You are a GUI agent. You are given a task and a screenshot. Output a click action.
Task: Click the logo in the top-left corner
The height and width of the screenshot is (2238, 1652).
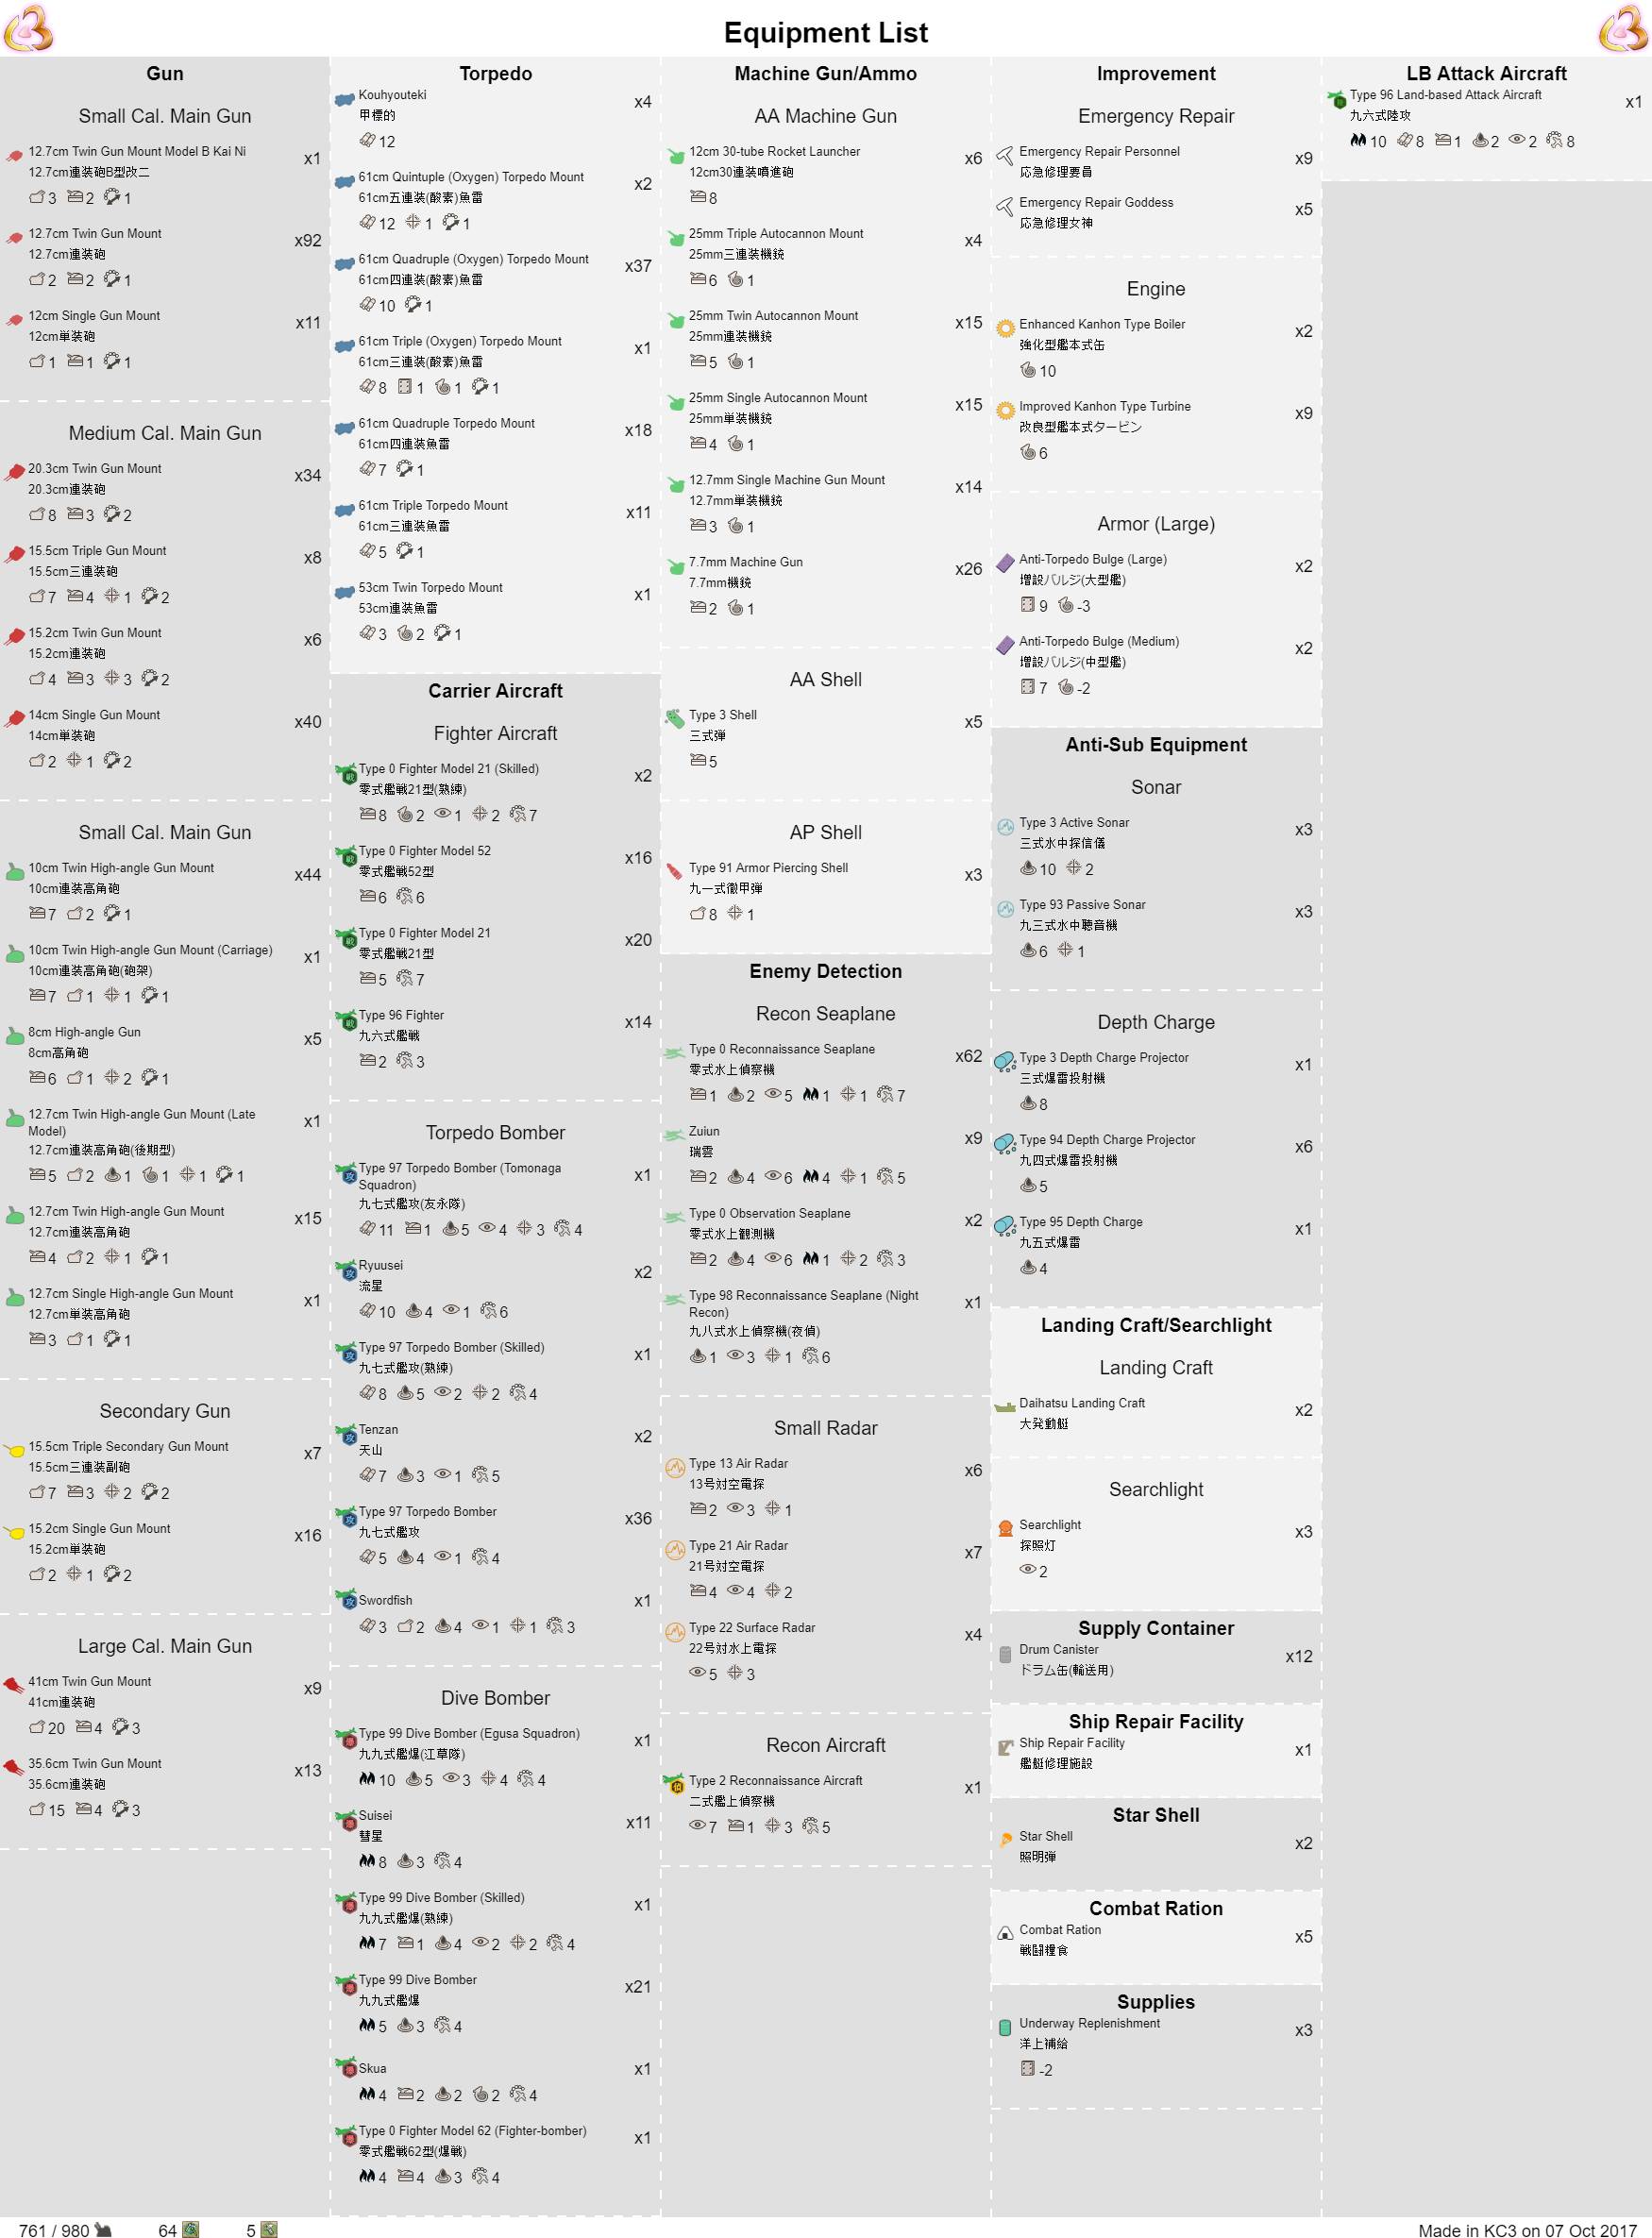point(28,28)
